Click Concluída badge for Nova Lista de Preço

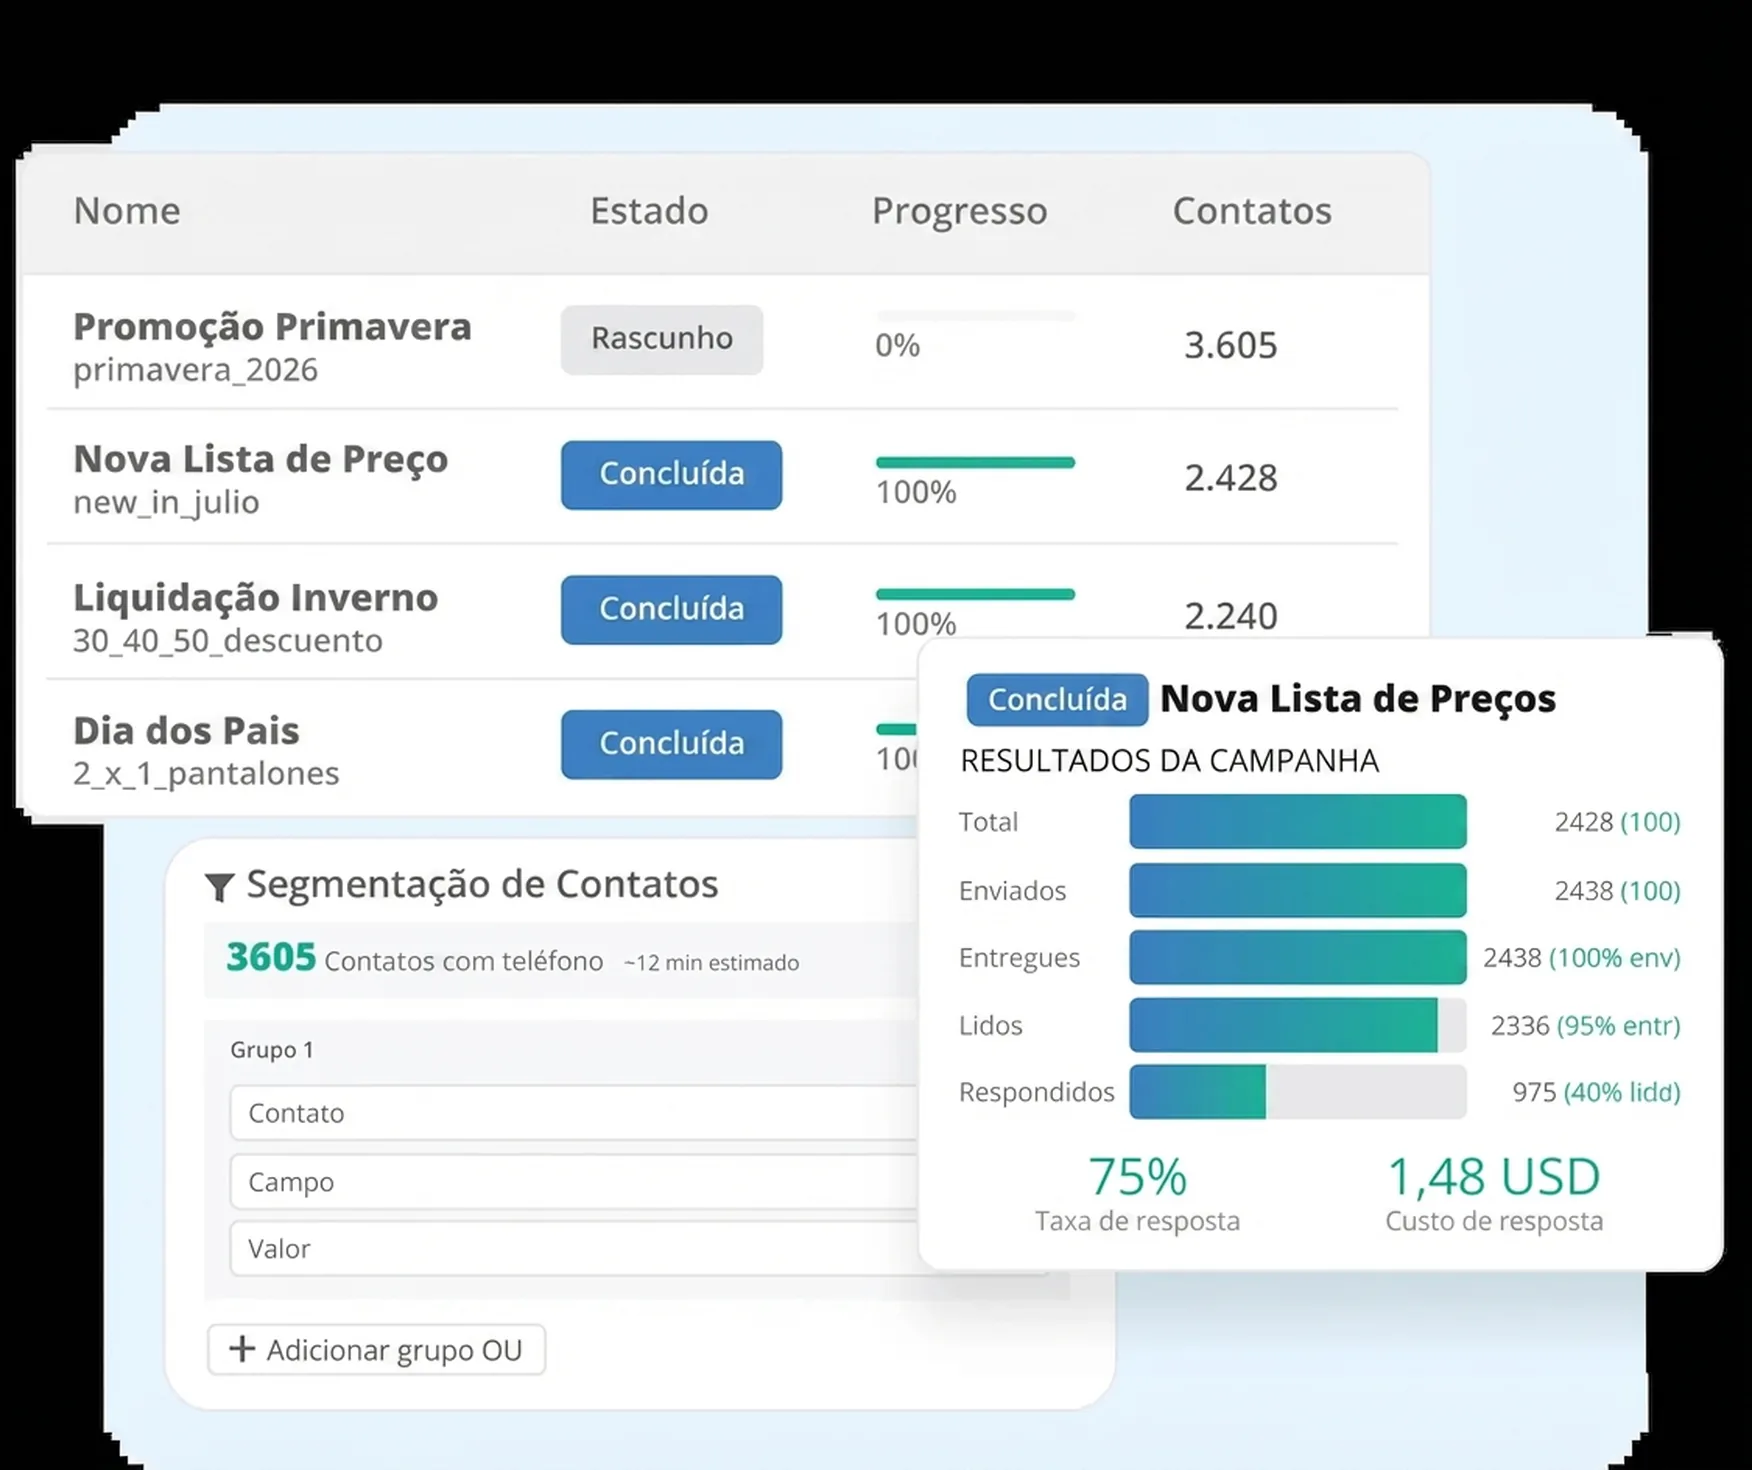[x=671, y=474]
